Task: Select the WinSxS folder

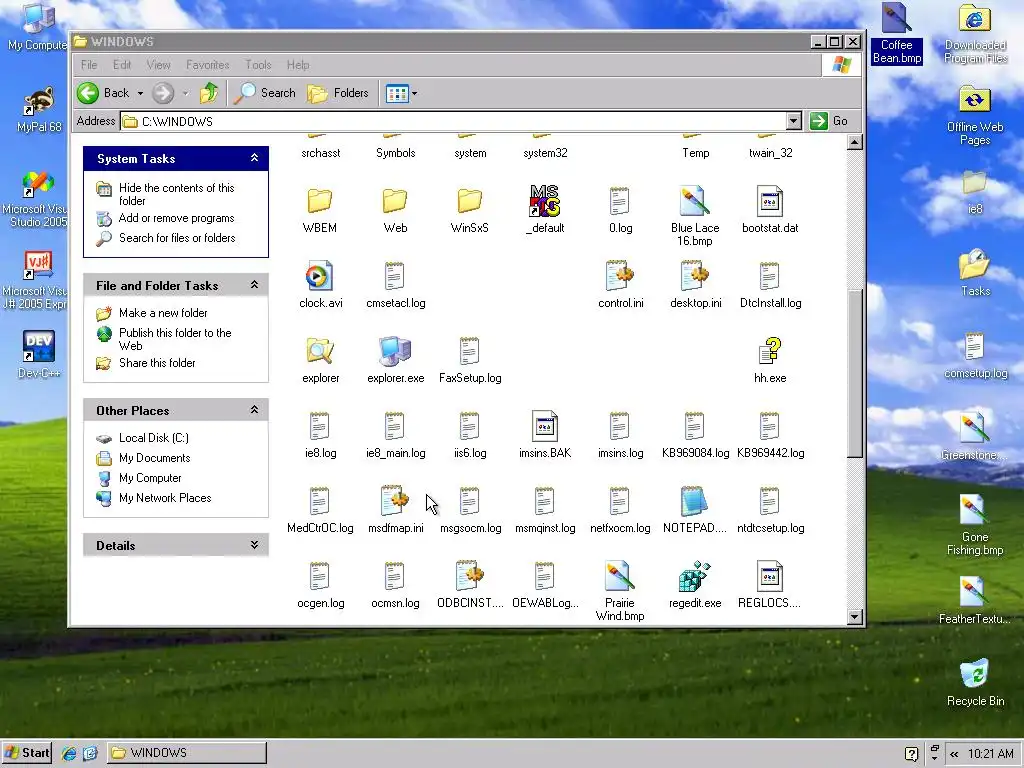Action: click(x=470, y=201)
